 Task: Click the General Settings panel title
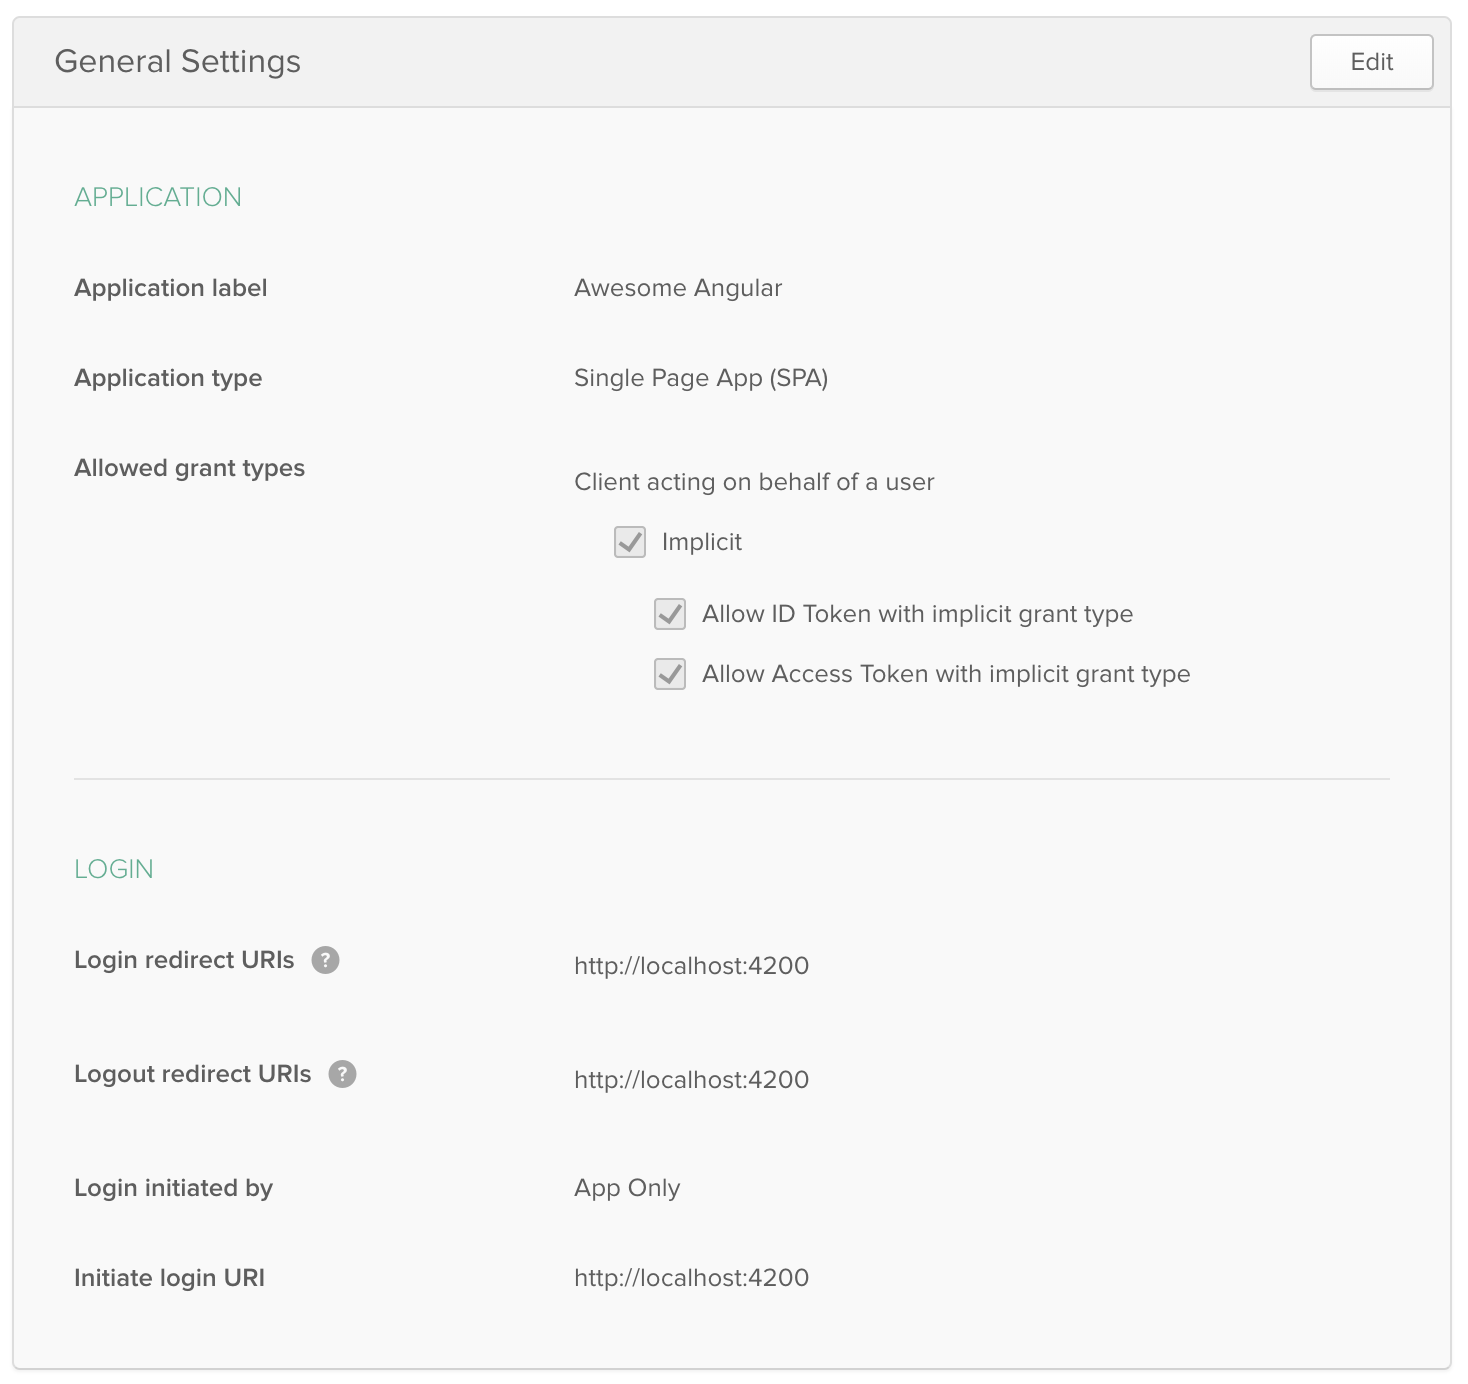tap(177, 62)
